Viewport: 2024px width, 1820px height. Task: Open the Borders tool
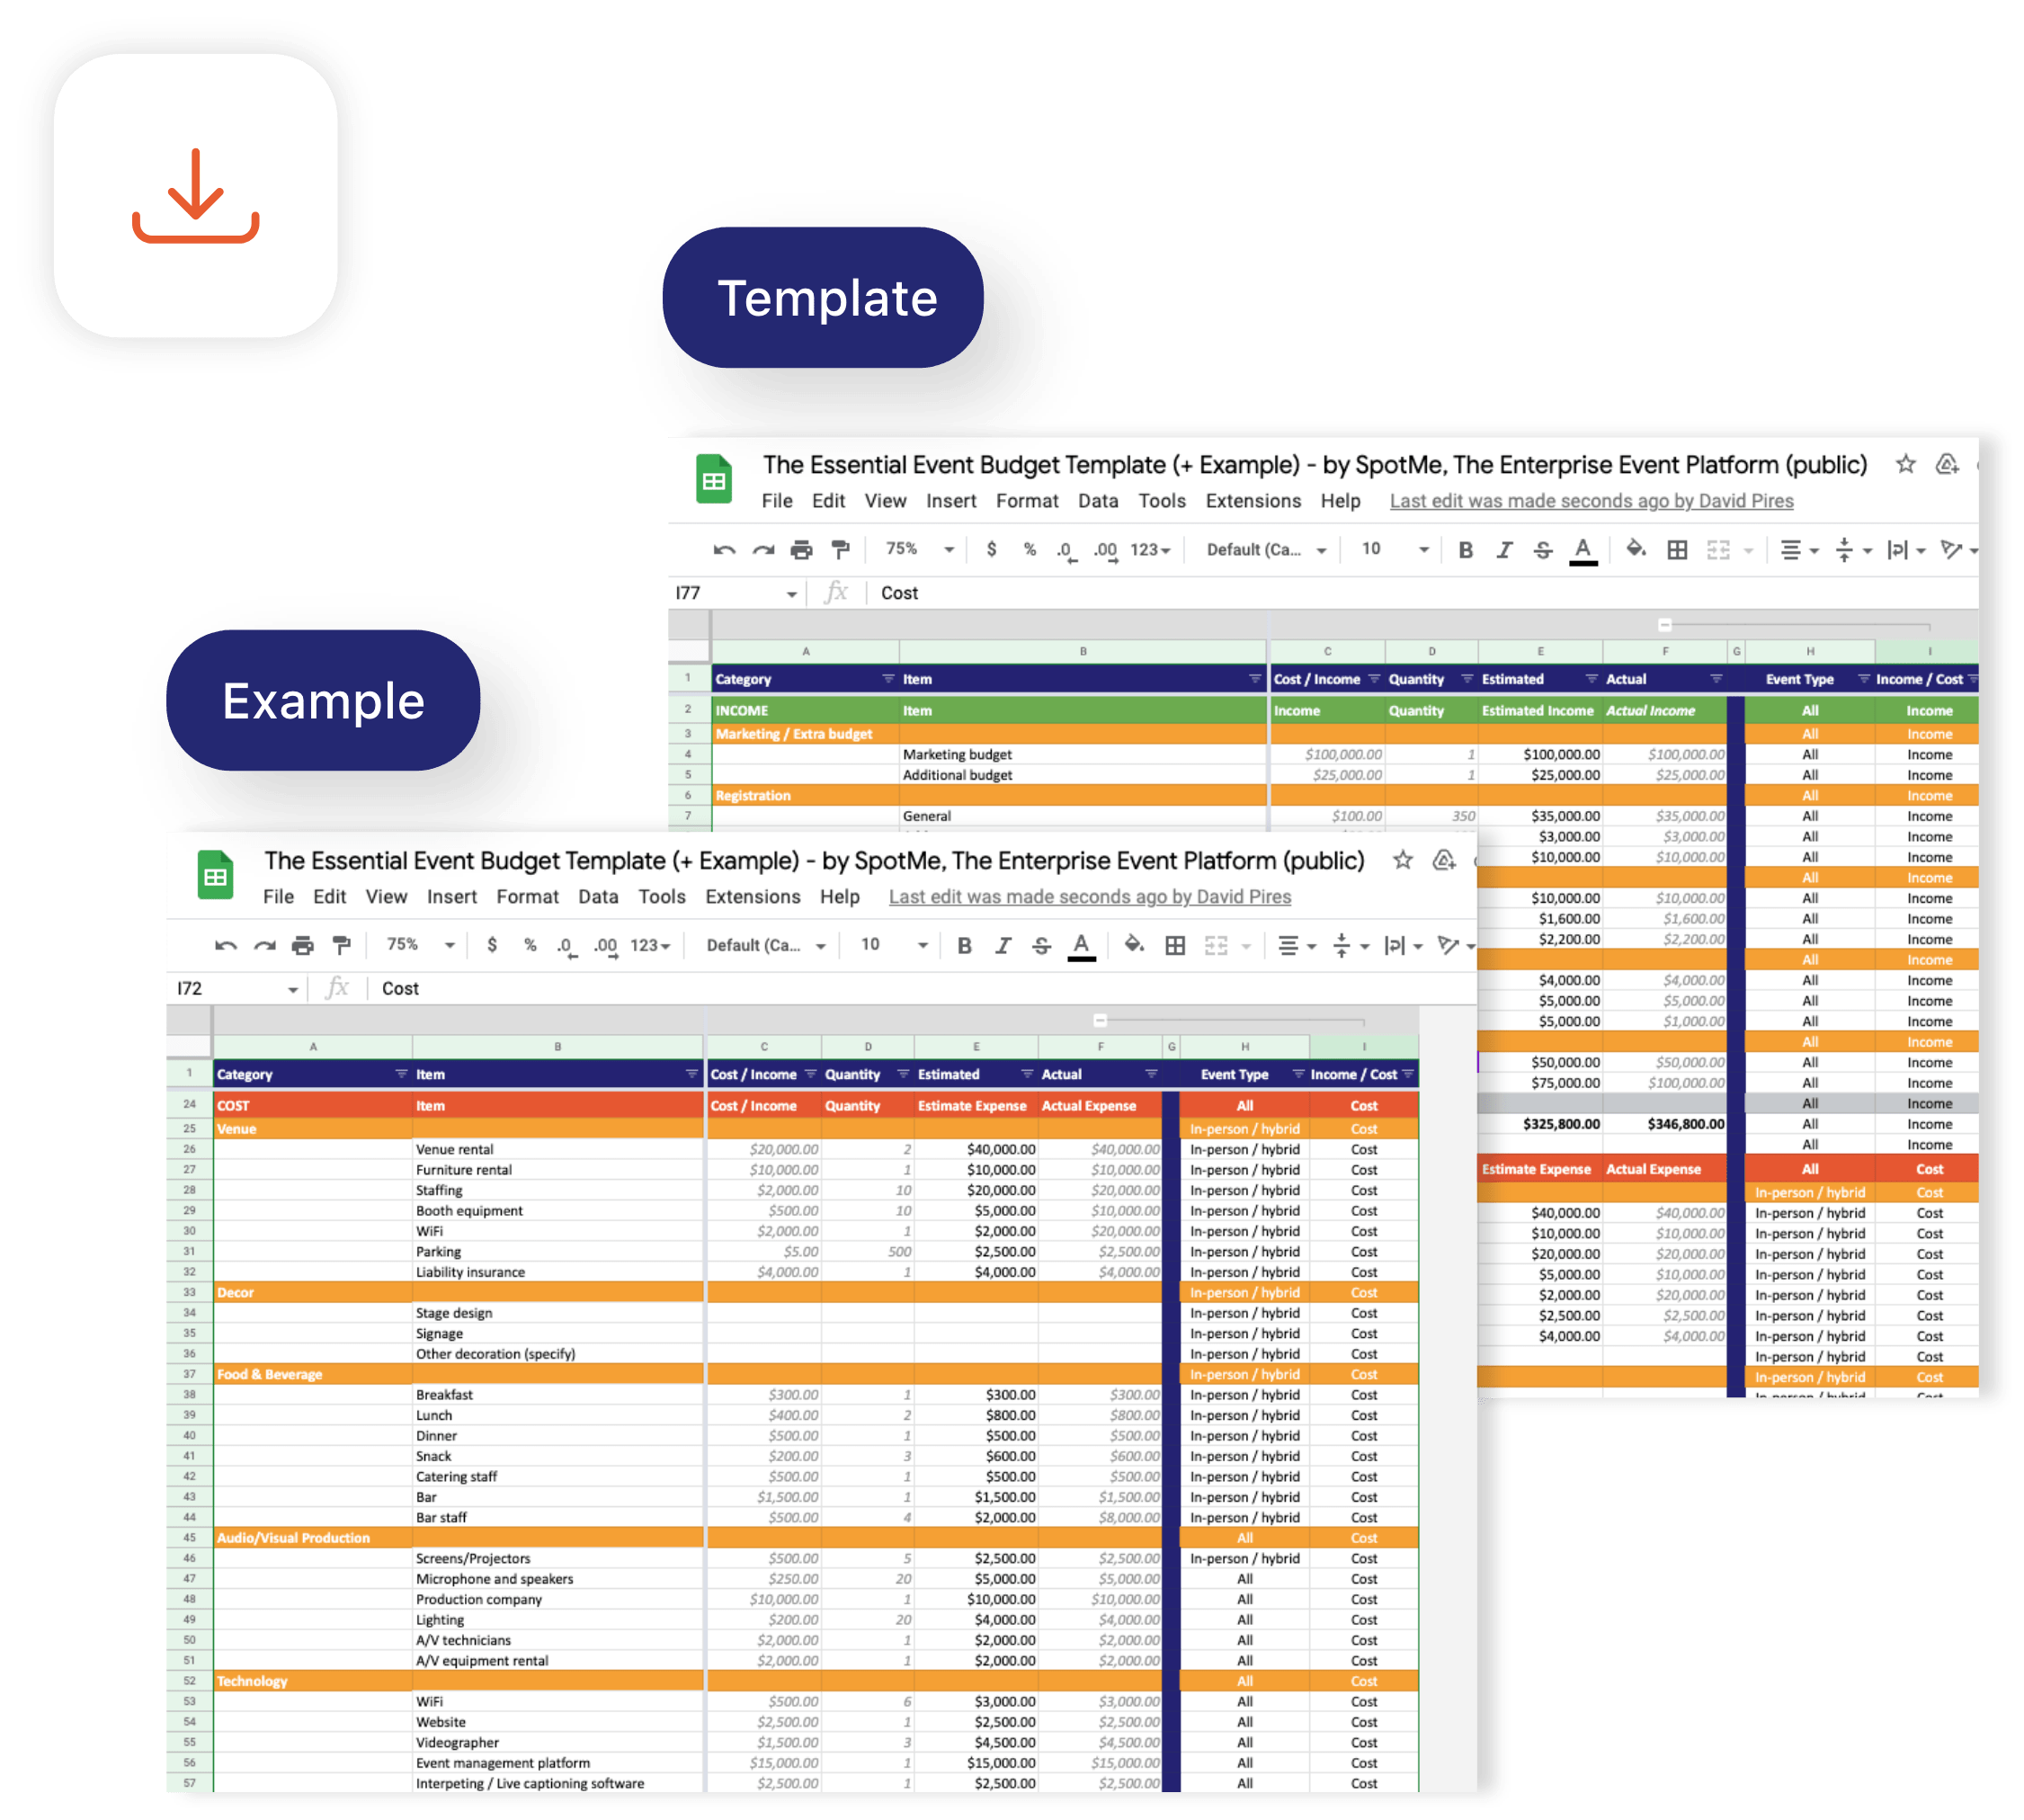[x=1174, y=945]
